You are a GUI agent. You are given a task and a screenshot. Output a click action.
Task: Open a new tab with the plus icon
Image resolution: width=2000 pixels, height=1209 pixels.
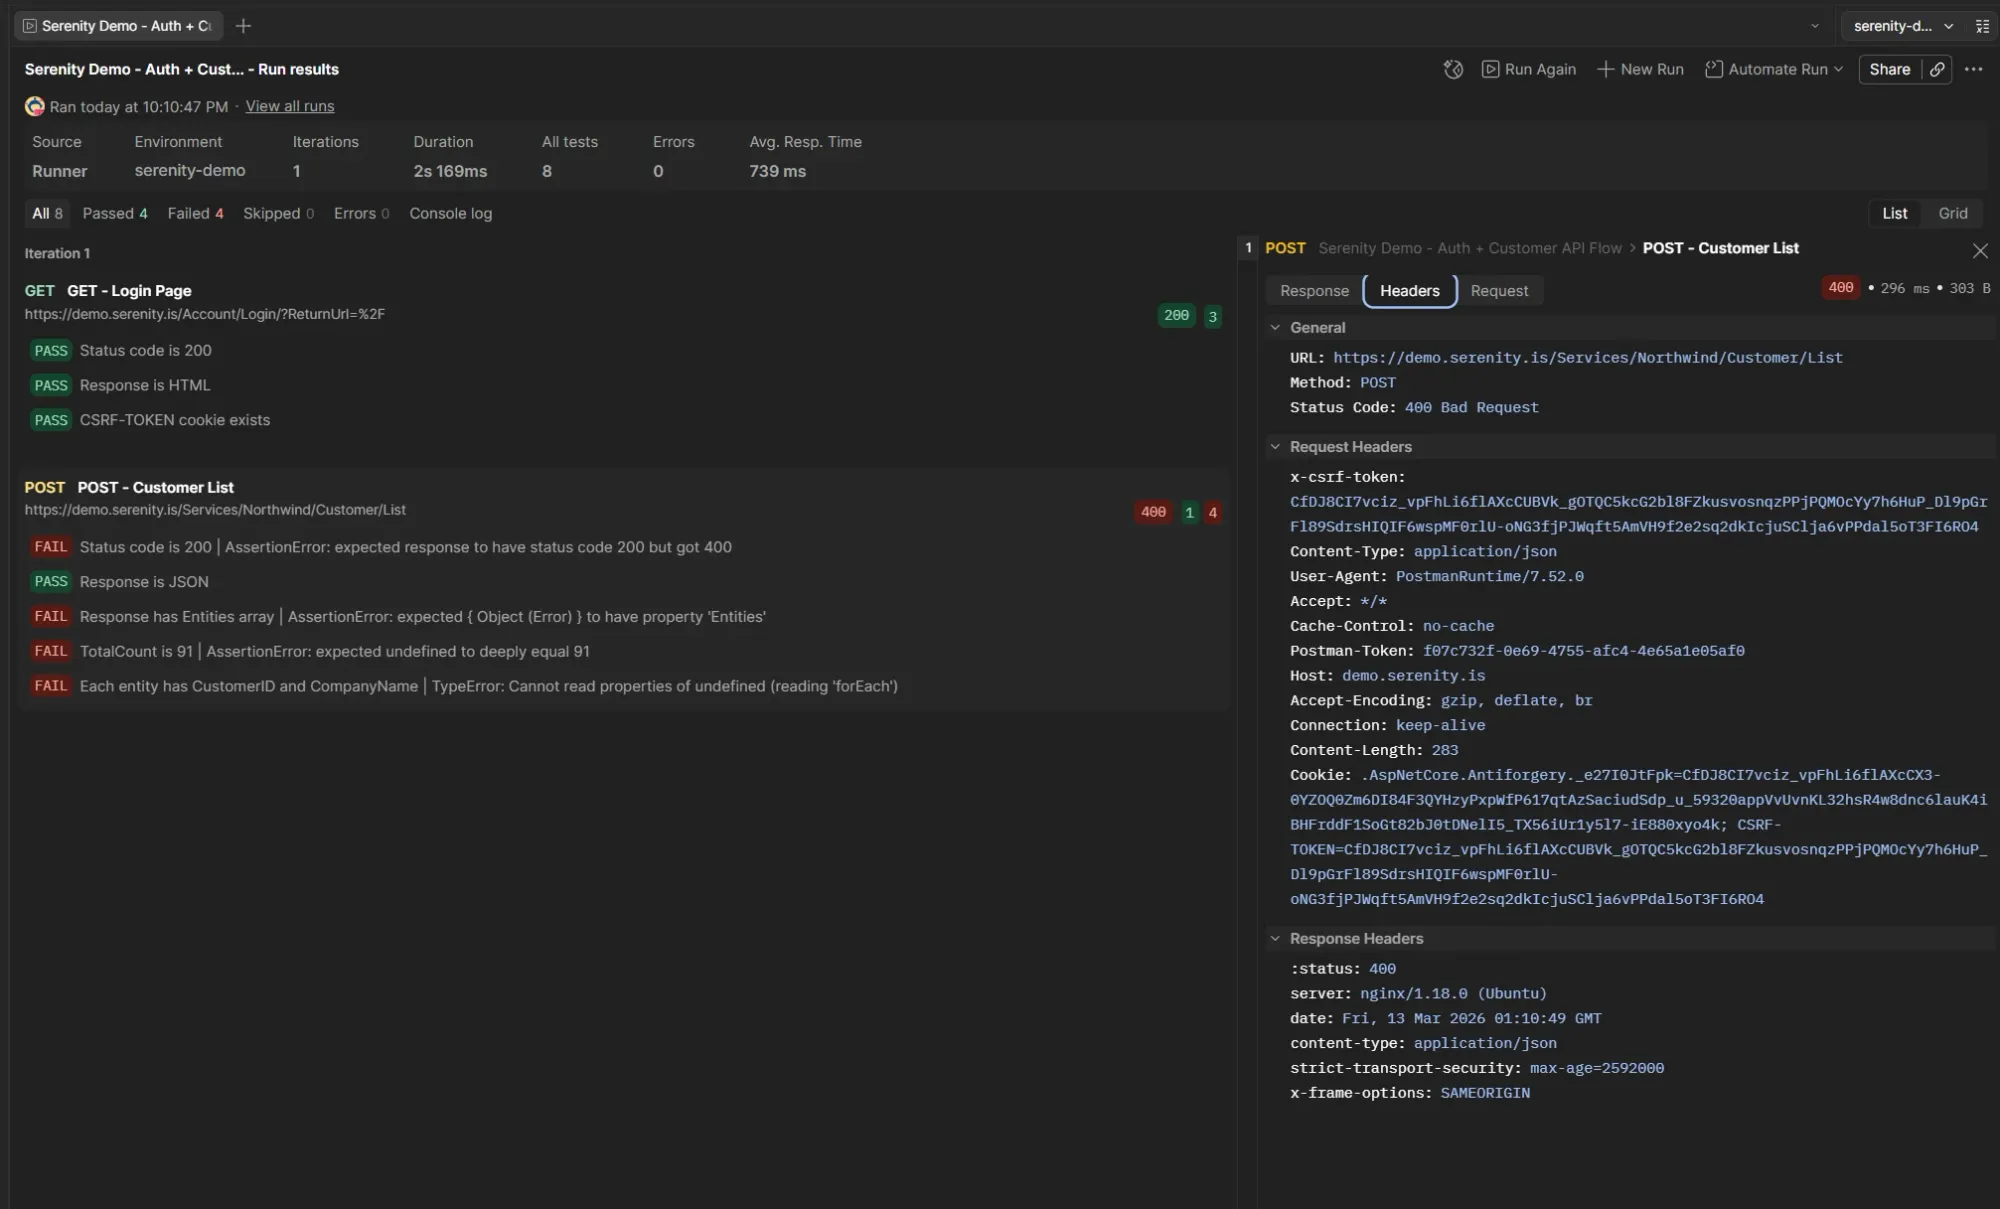243,26
